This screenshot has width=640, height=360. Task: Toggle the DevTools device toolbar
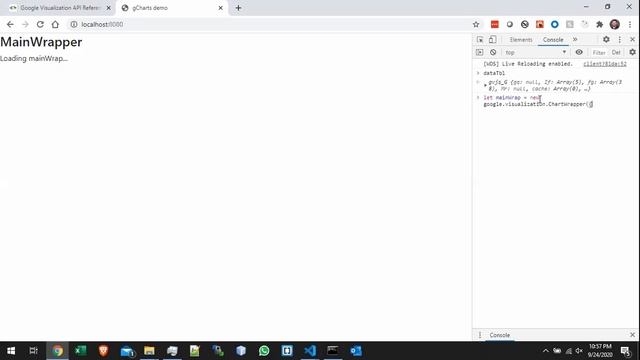(493, 40)
